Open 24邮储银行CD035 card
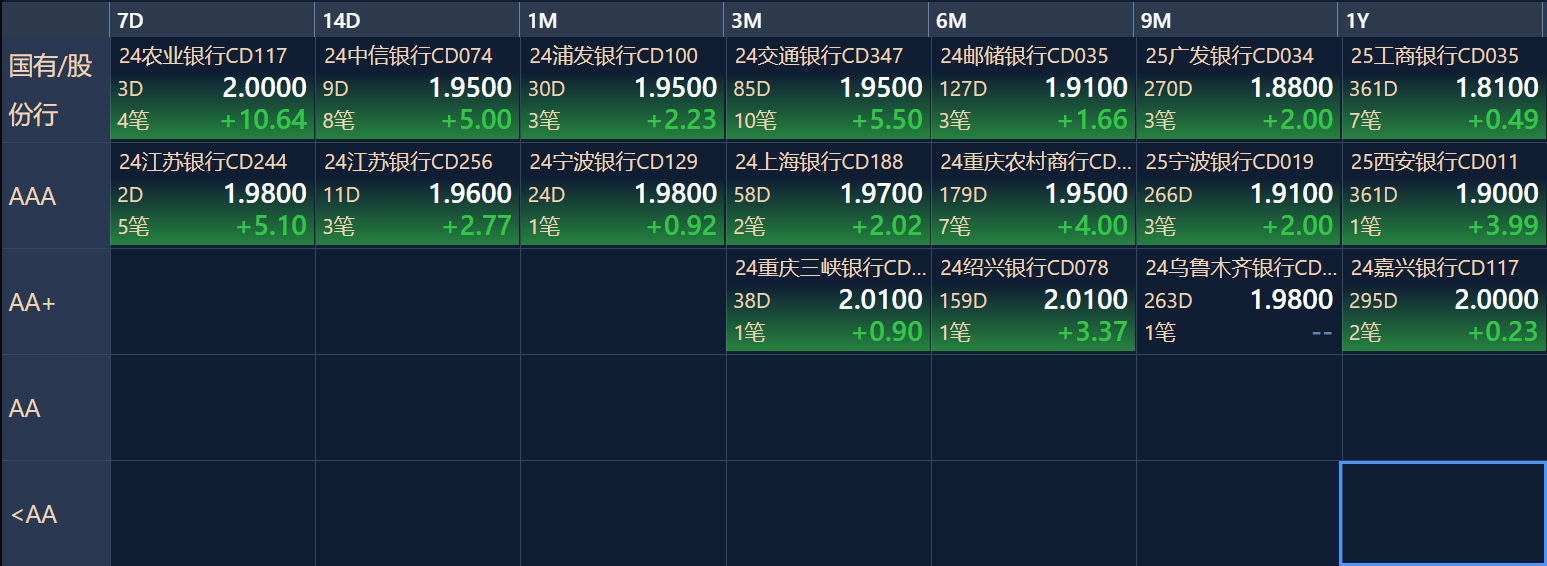Image resolution: width=1547 pixels, height=566 pixels. [1033, 88]
